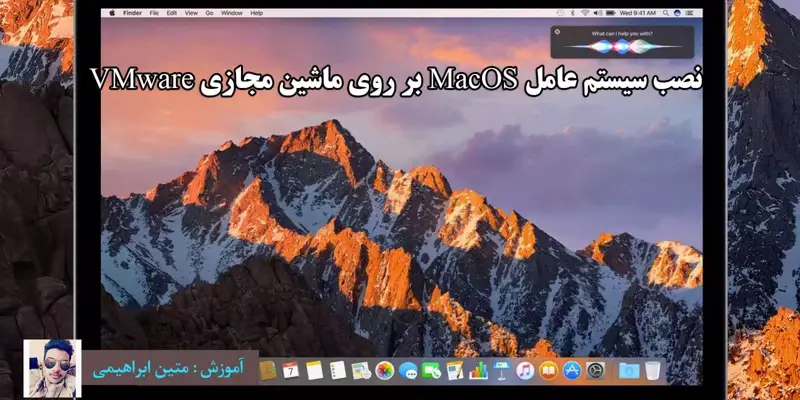Open the Help menu
Viewport: 800px width, 400px height.
[x=256, y=13]
